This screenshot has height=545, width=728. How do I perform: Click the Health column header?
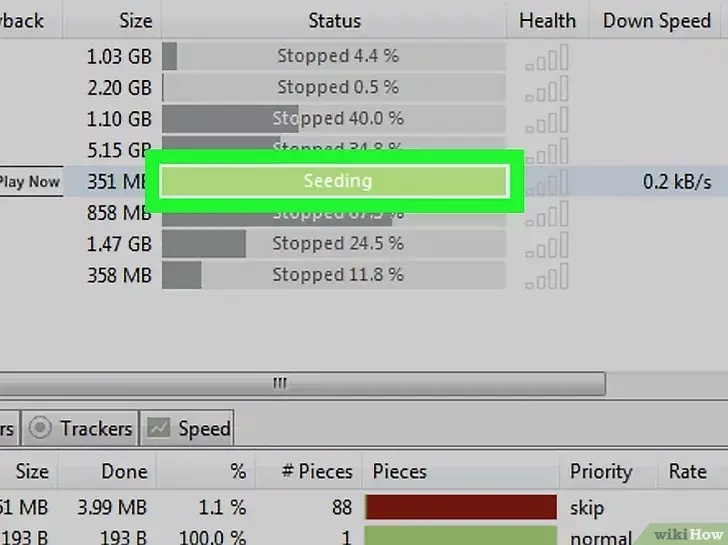pyautogui.click(x=547, y=20)
